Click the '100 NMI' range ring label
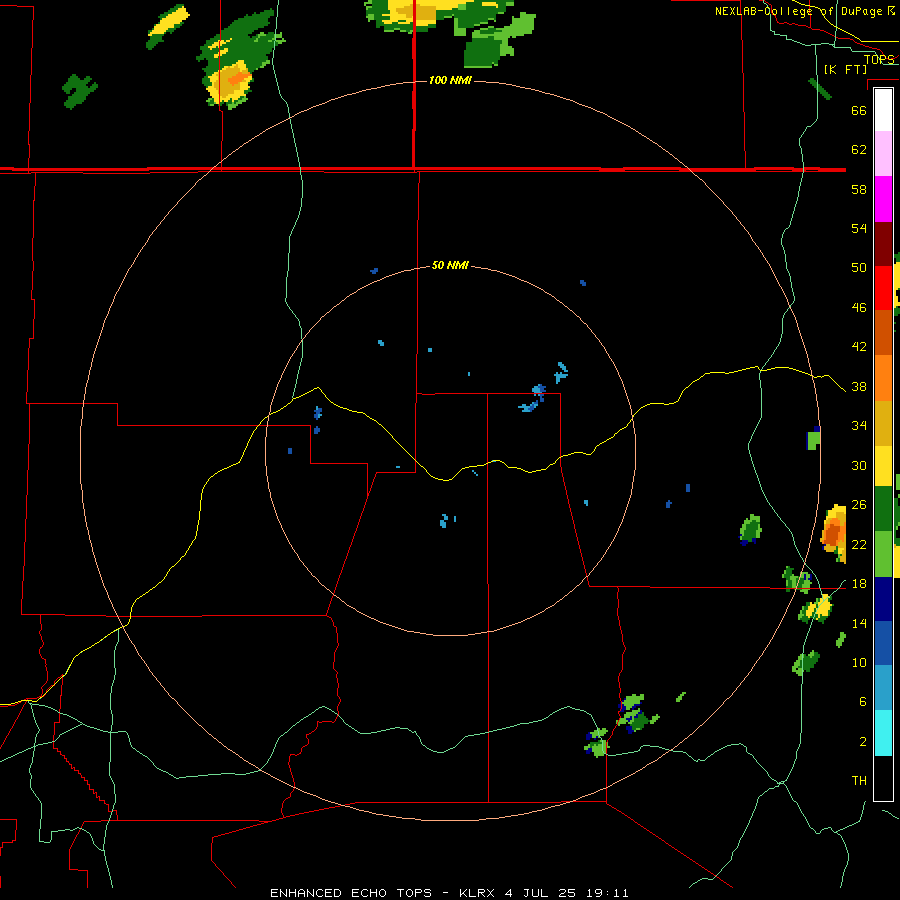 point(450,80)
